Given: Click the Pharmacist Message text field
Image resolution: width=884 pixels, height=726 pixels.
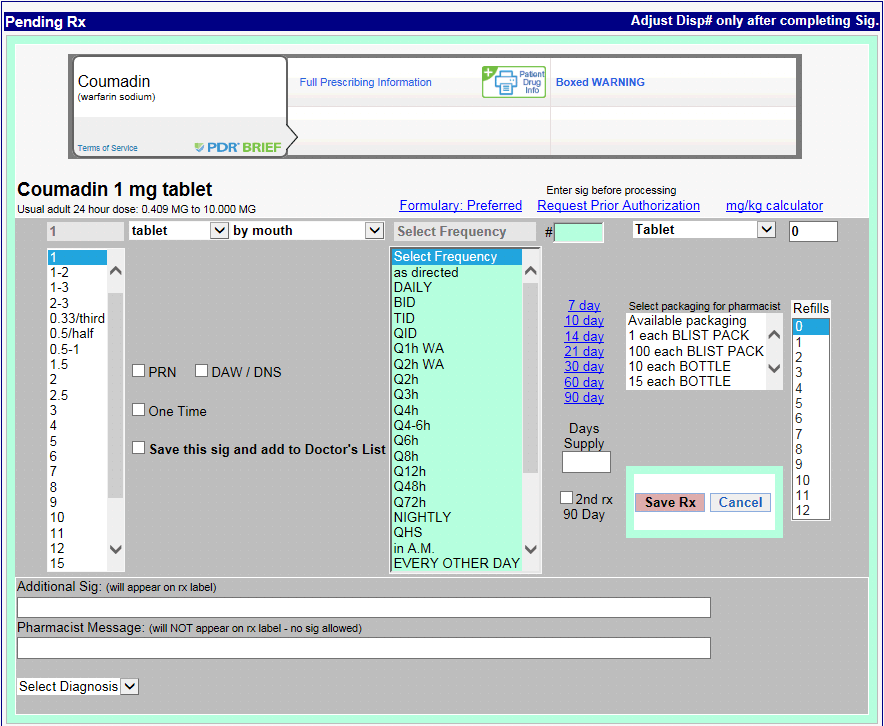Looking at the screenshot, I should (x=364, y=648).
